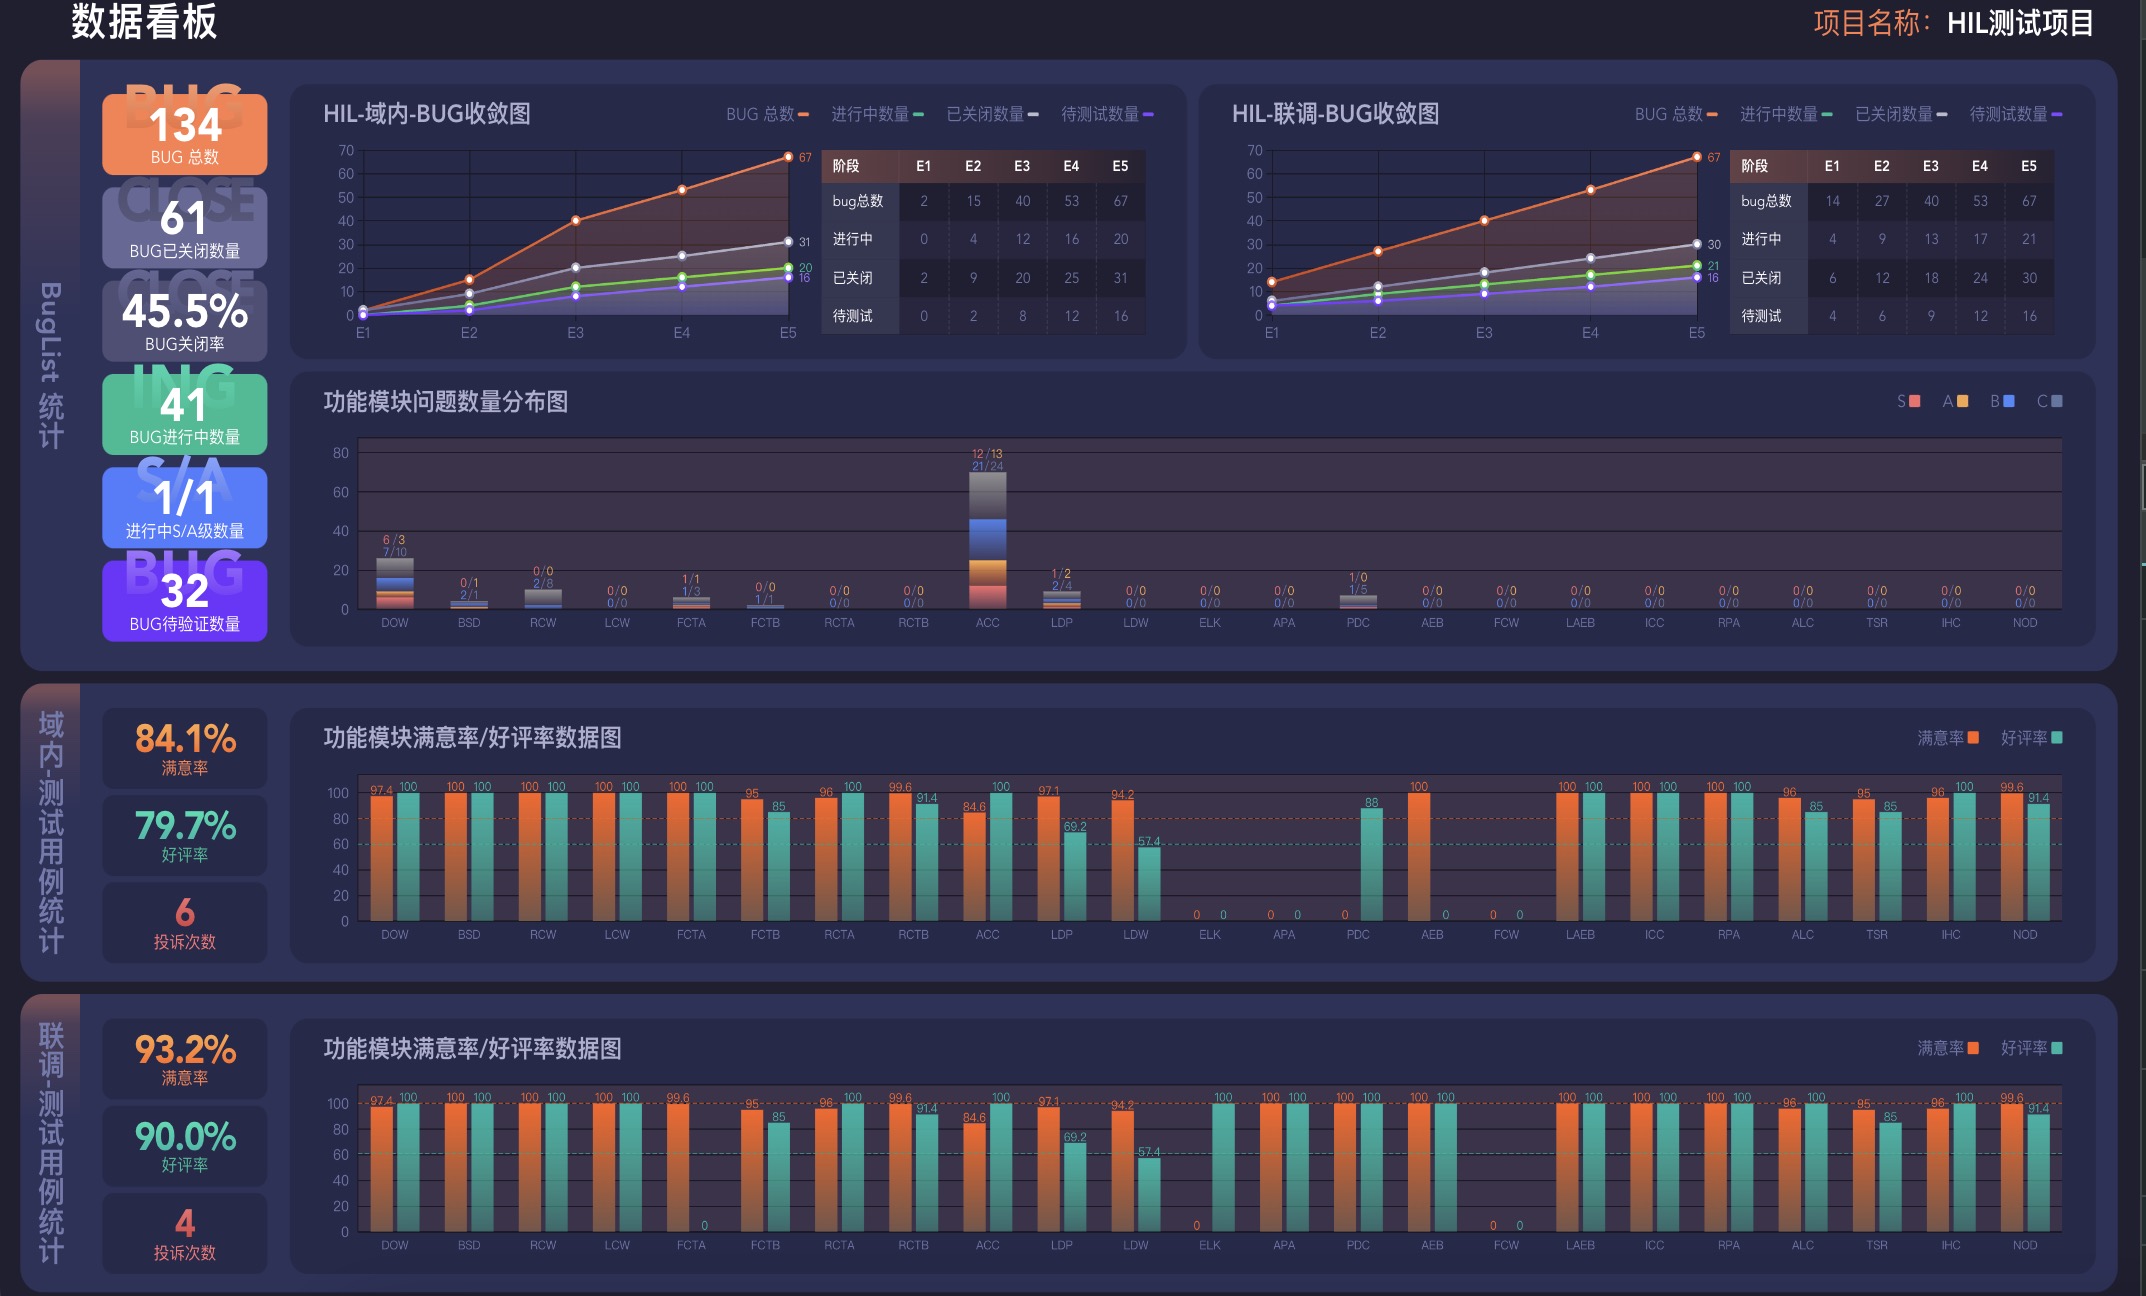Click the bug总数 row label in HIL-域内 table

point(858,201)
